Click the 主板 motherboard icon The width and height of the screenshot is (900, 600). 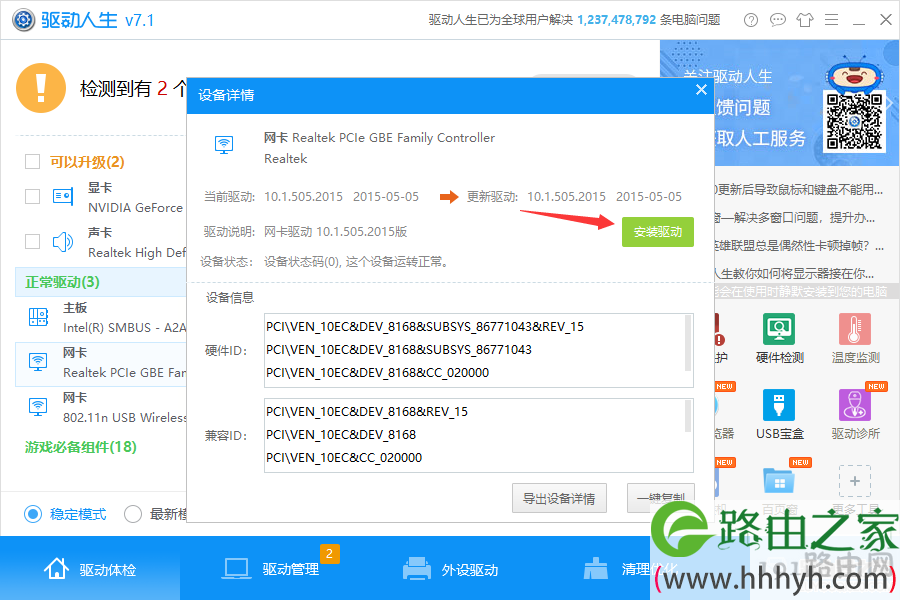coord(38,316)
